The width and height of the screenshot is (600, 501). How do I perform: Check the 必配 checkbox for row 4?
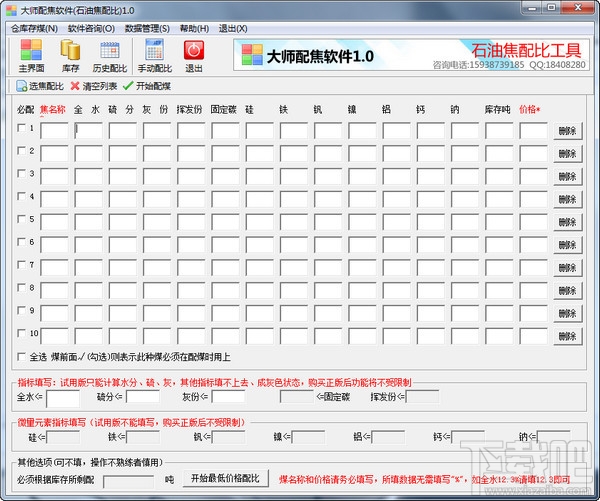21,196
